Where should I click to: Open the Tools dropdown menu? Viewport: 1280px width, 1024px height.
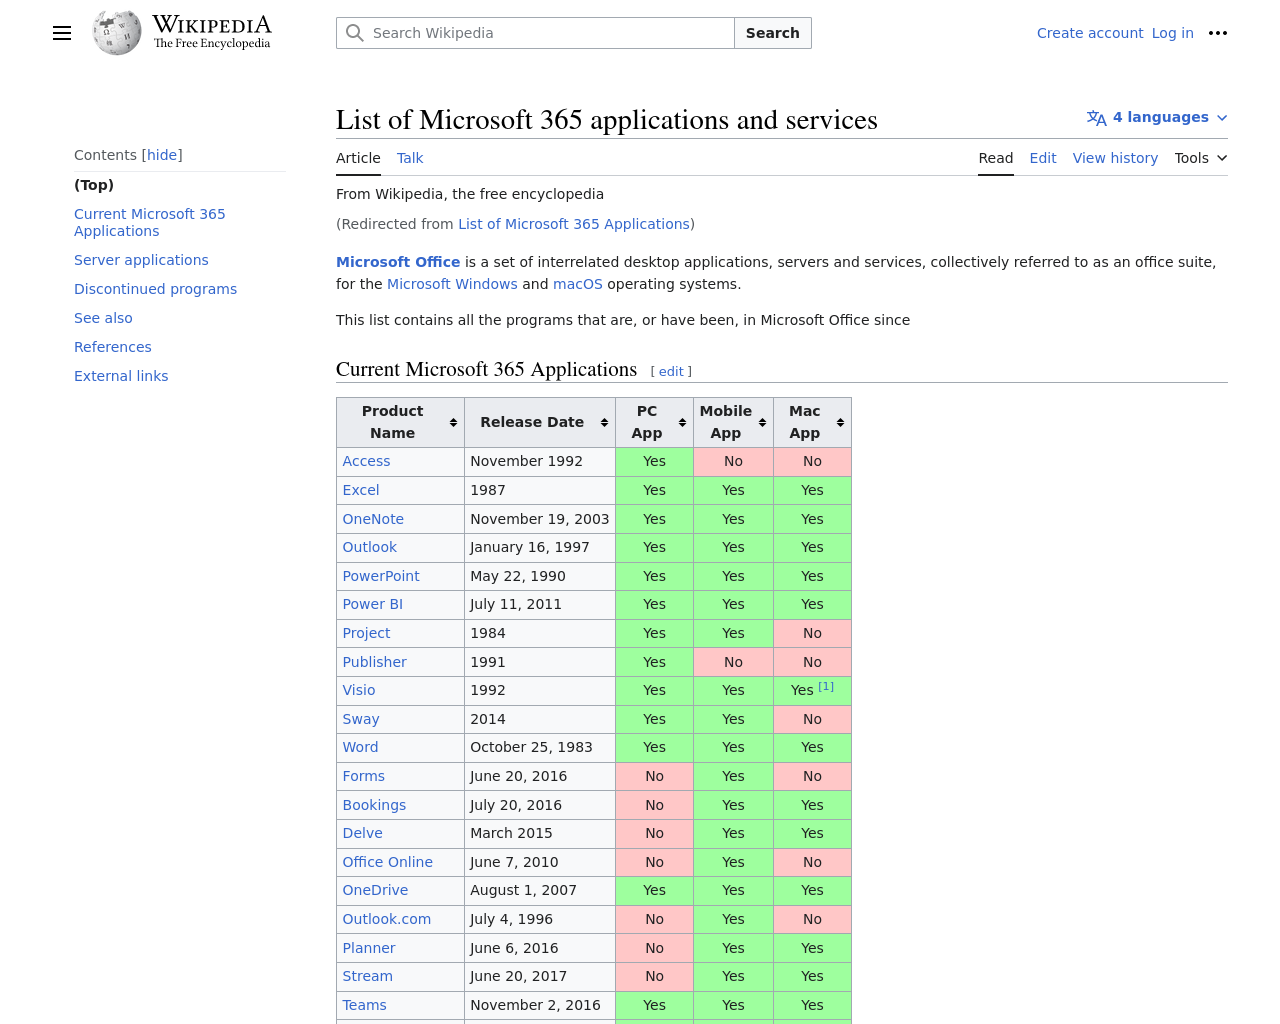point(1201,158)
